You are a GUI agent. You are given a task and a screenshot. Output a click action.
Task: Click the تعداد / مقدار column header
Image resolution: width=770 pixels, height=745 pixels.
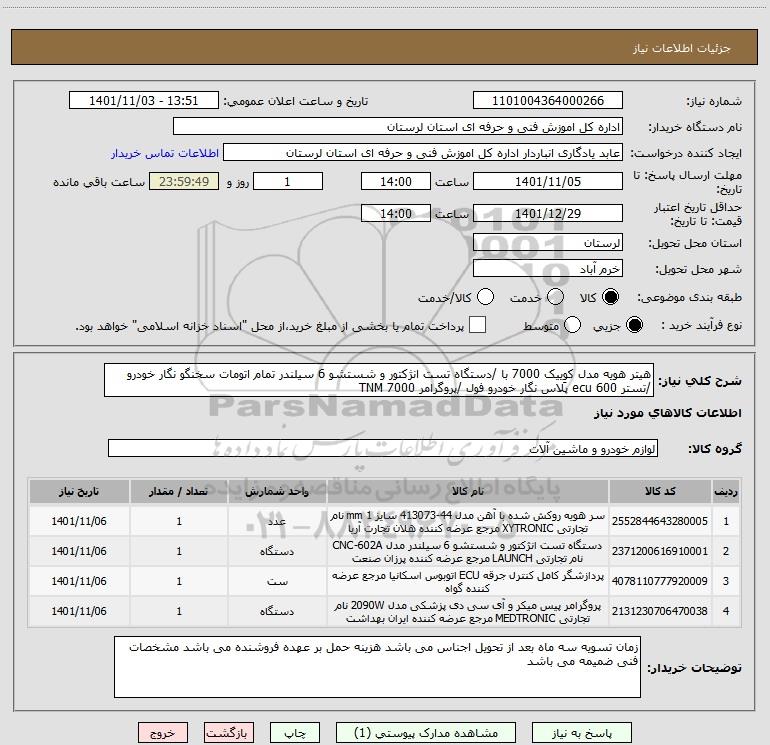[179, 491]
